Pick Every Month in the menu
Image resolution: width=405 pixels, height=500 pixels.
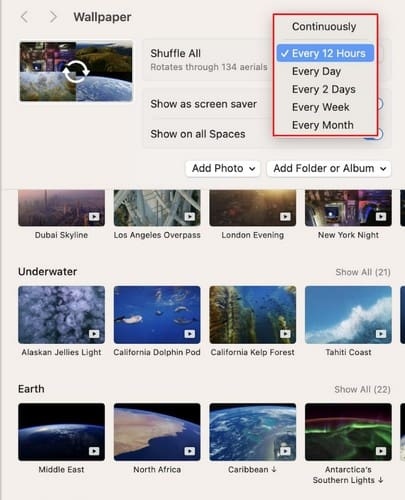[325, 125]
